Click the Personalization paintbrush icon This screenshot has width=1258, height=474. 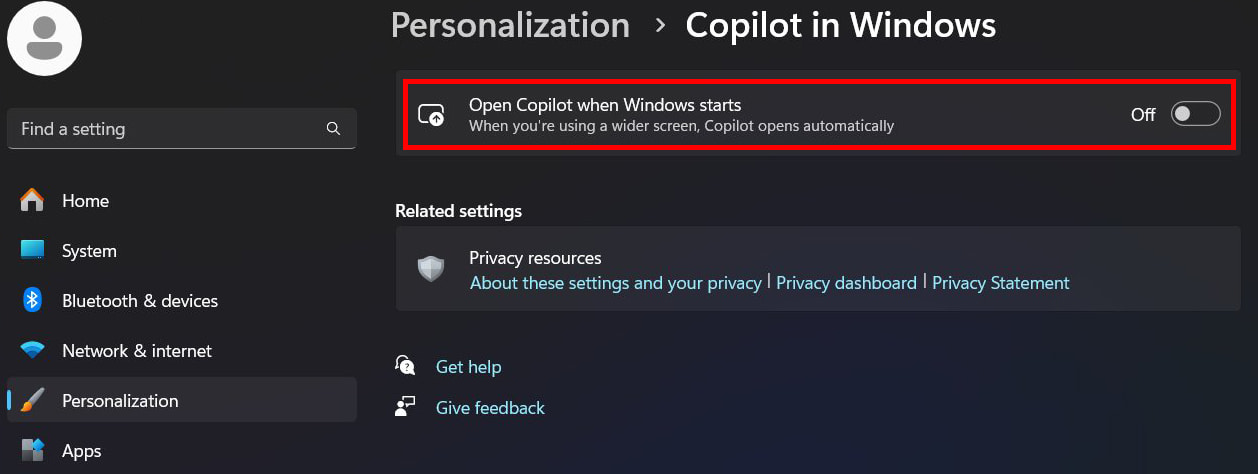point(32,400)
